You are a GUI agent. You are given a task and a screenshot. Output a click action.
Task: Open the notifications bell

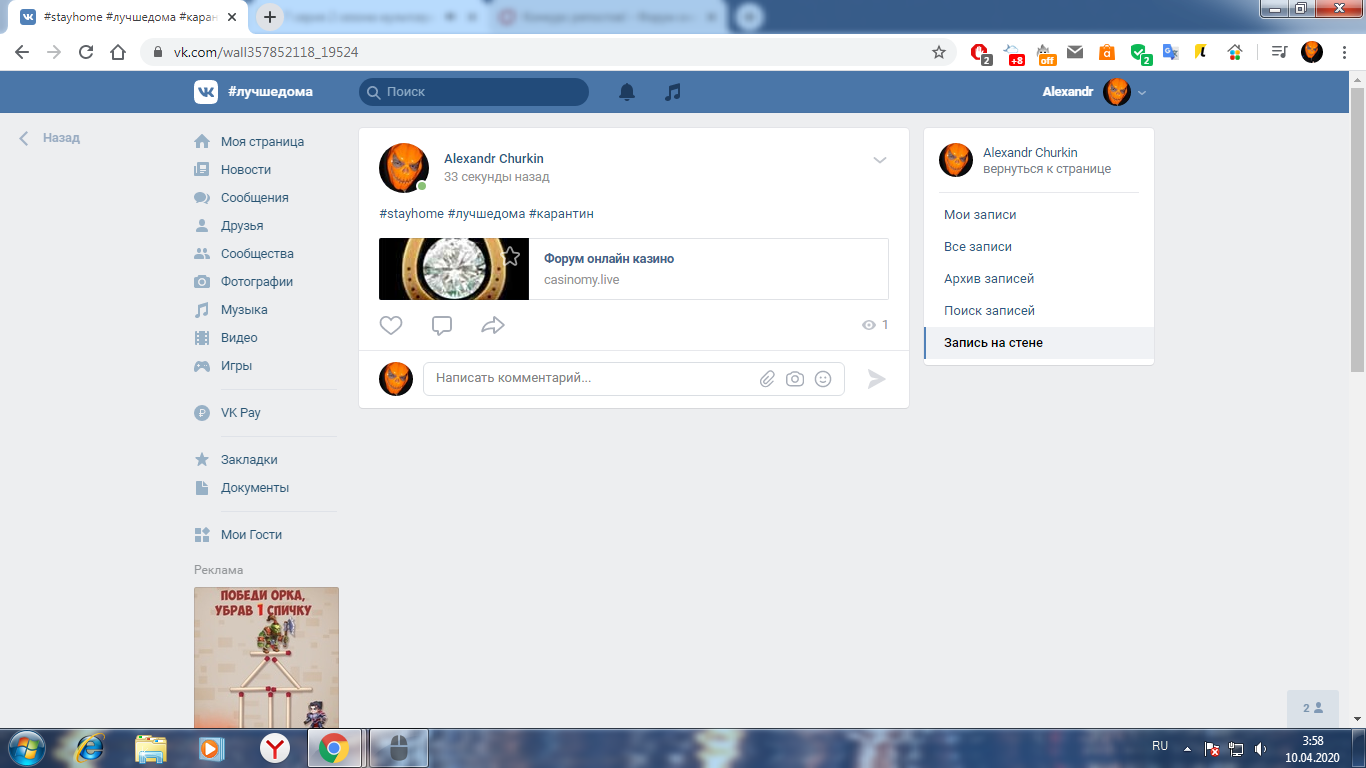point(627,92)
